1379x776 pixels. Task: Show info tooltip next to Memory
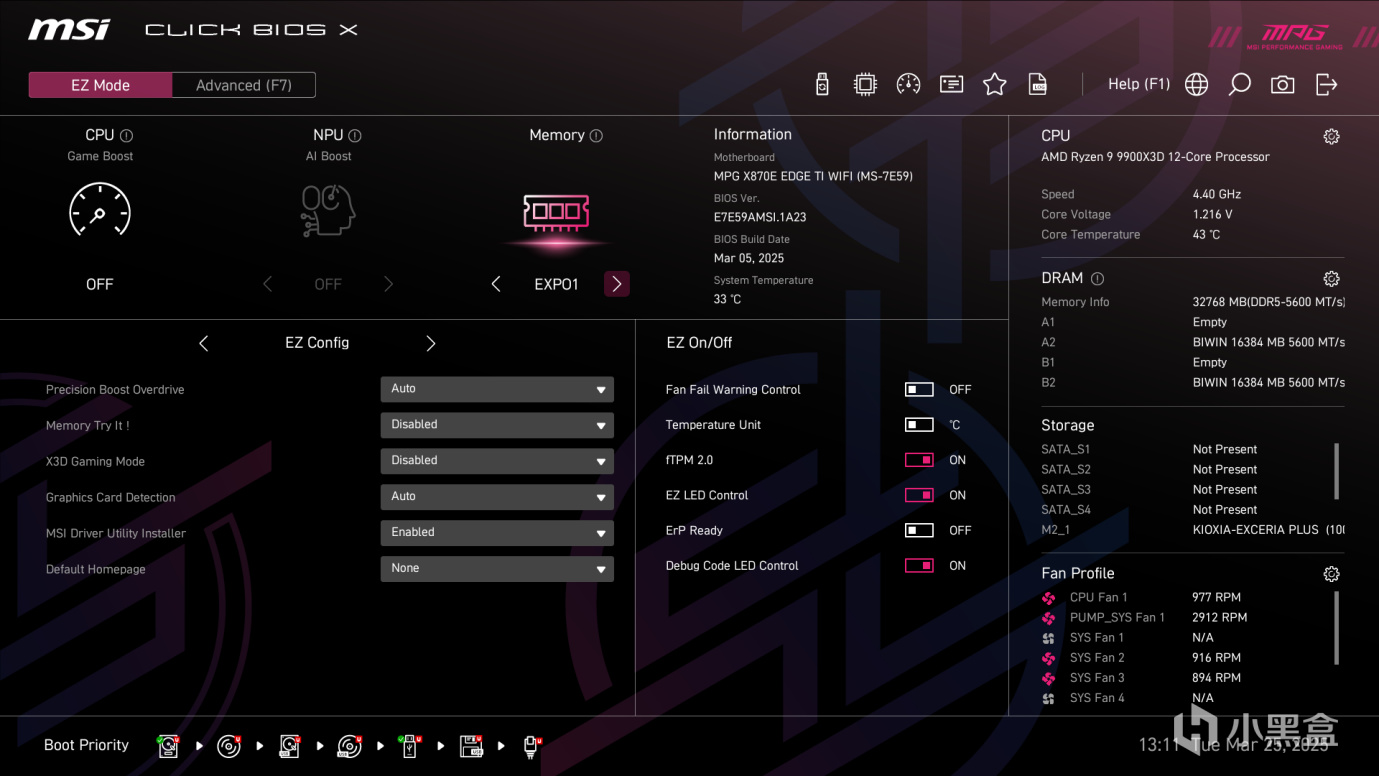pyautogui.click(x=596, y=136)
